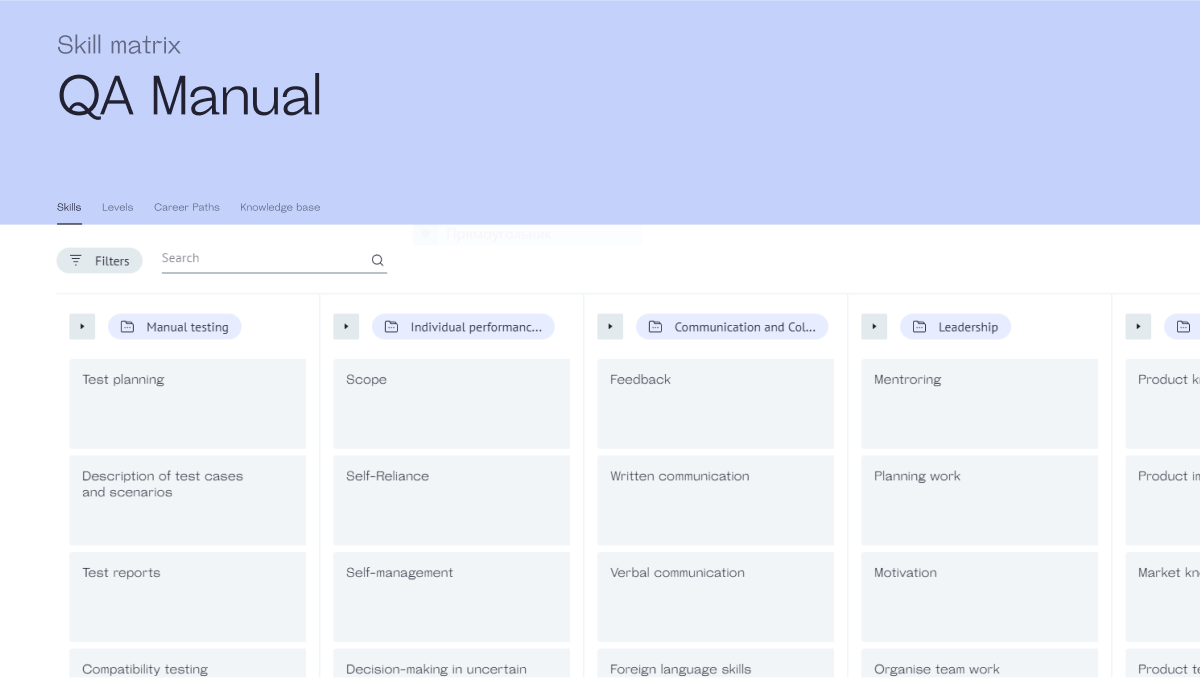Click the search magnifier icon
This screenshot has width=1200, height=678.
[x=377, y=260]
